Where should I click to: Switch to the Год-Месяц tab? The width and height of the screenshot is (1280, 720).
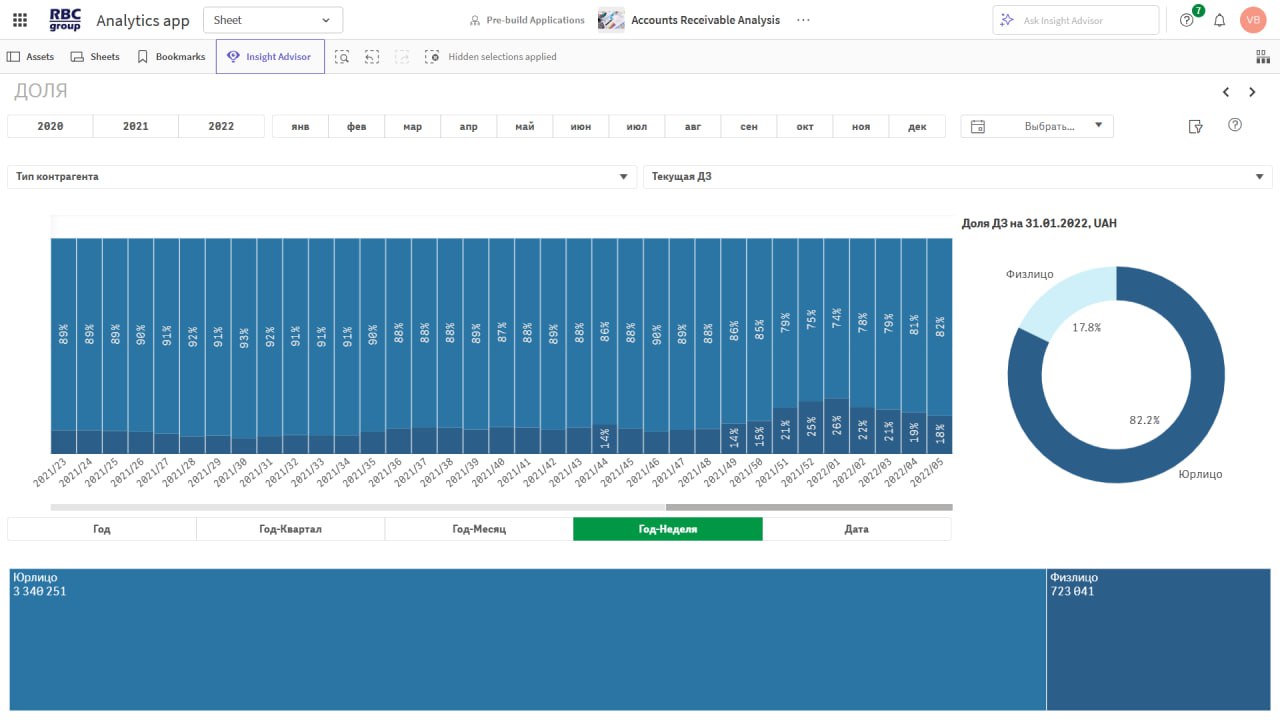click(x=478, y=529)
